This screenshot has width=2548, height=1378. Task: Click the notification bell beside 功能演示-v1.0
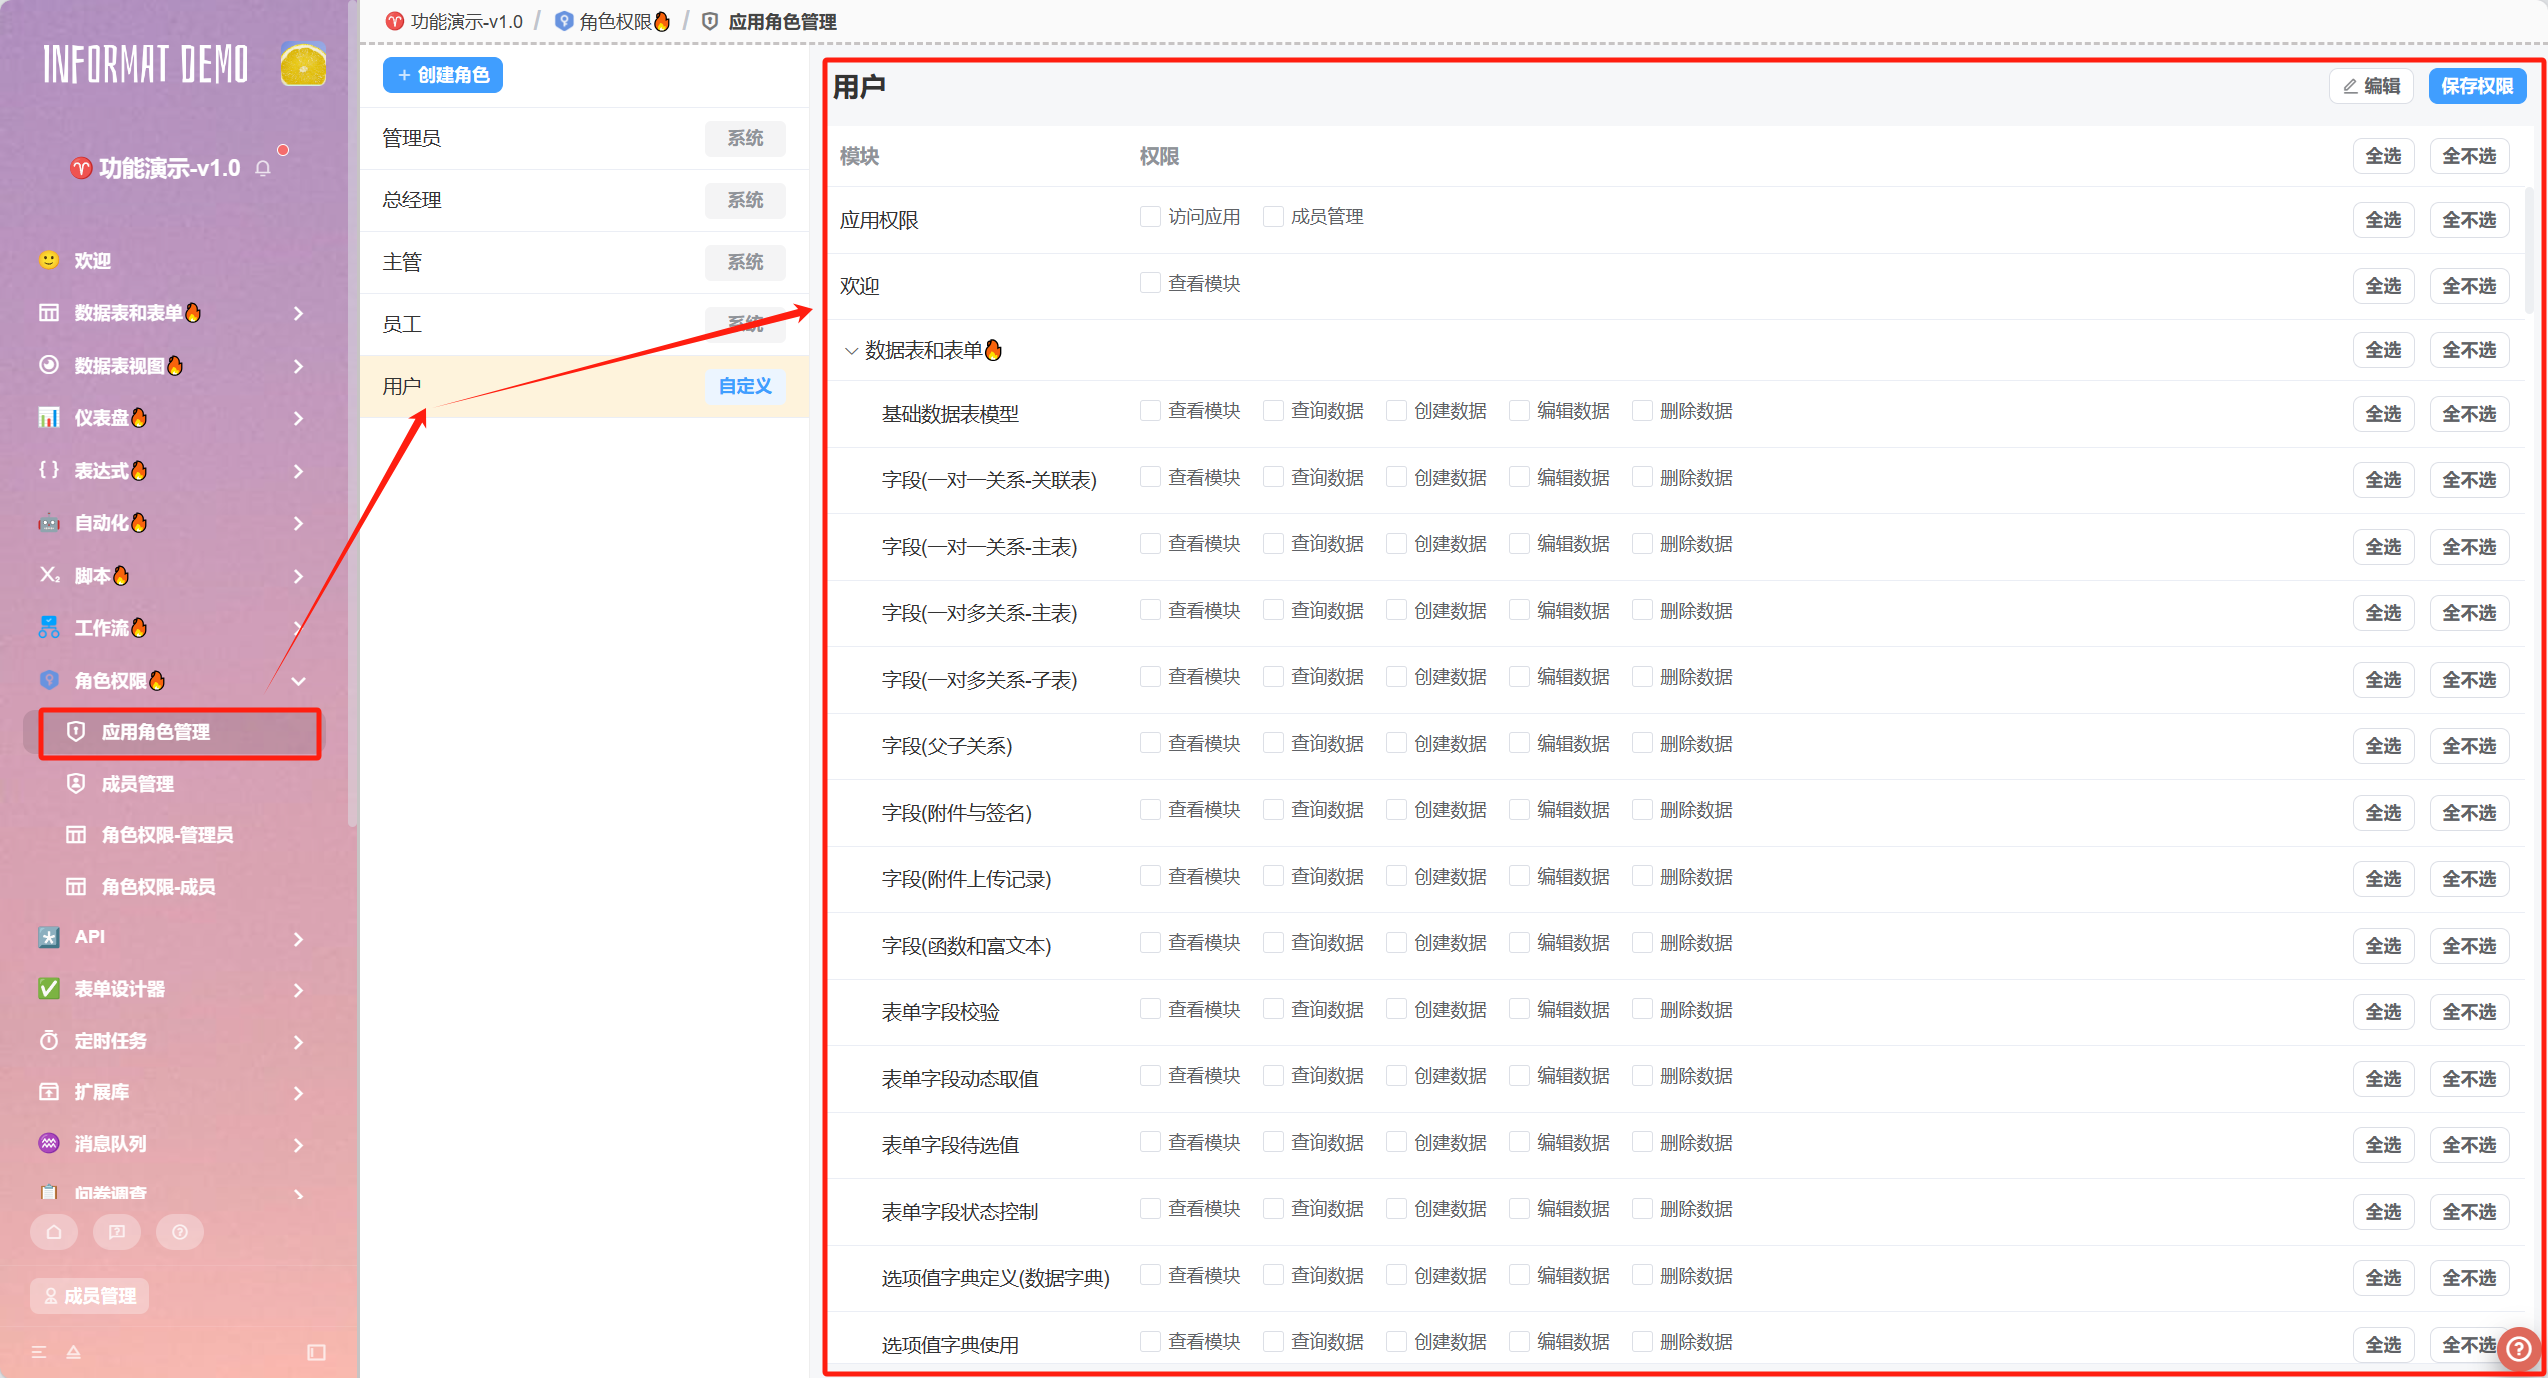pyautogui.click(x=263, y=168)
